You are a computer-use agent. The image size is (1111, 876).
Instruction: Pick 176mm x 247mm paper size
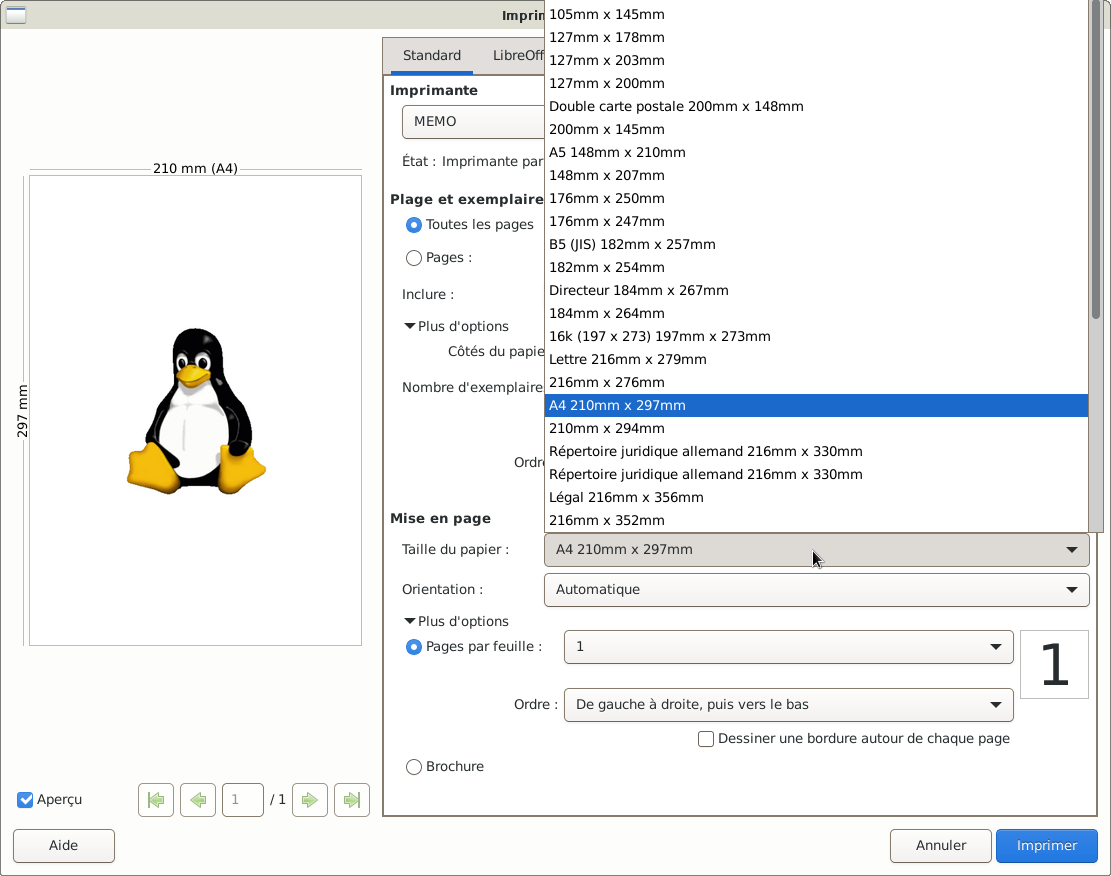pos(816,222)
